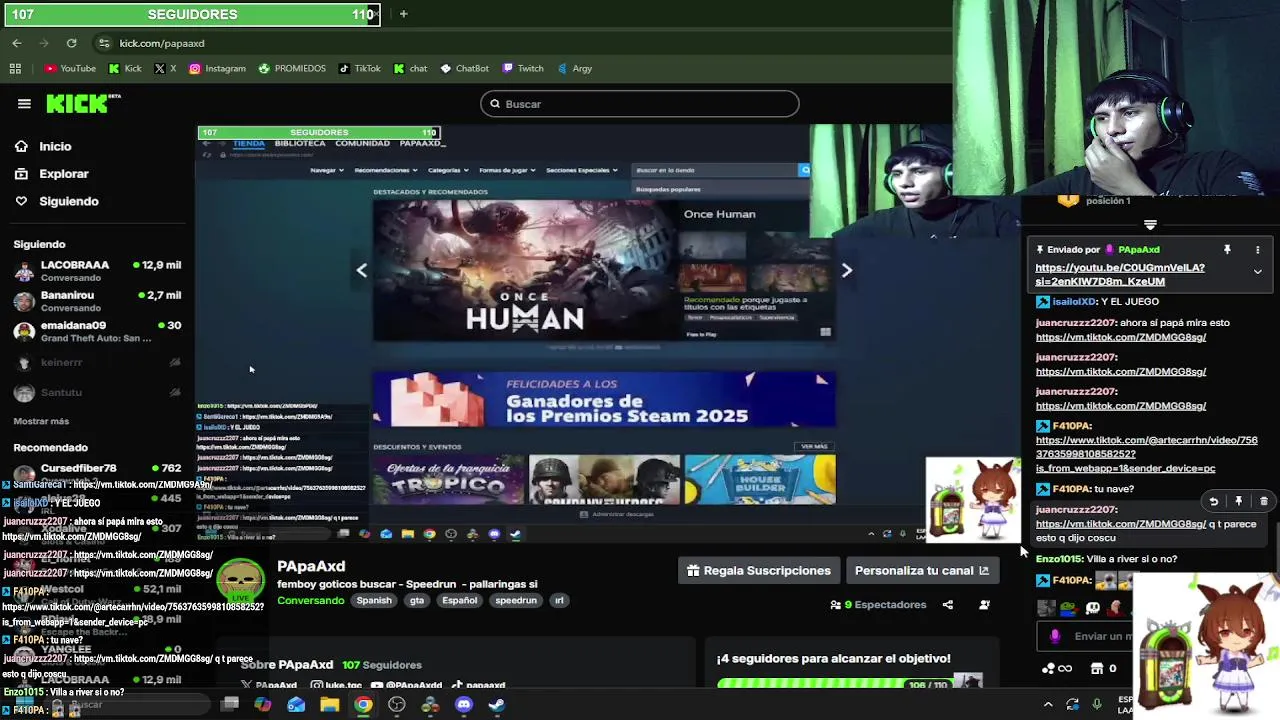This screenshot has width=1280, height=720.
Task: Open a new browser tab
Action: point(403,14)
